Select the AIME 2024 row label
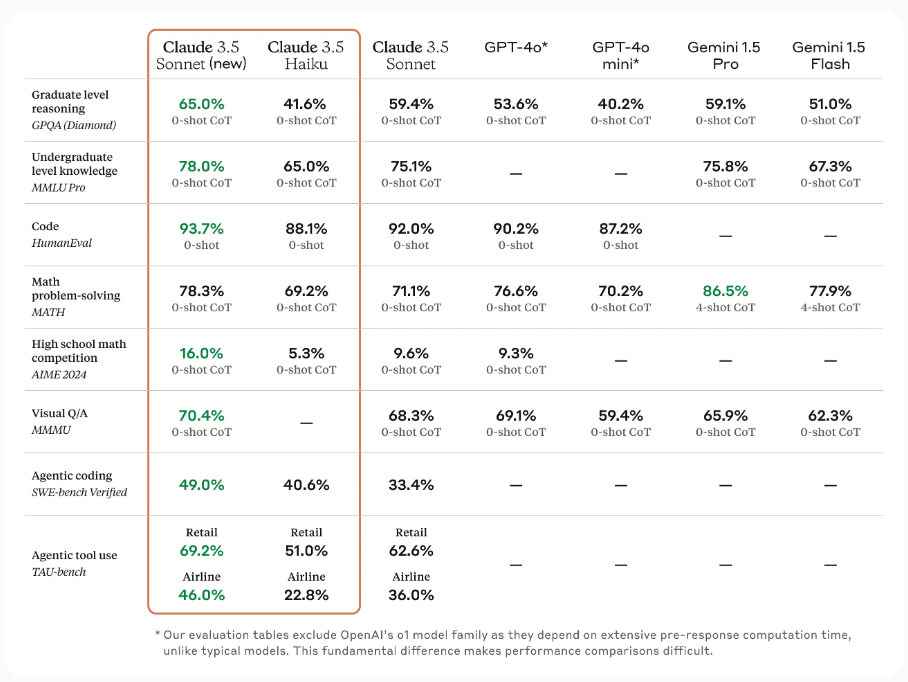908x682 pixels. (x=58, y=375)
